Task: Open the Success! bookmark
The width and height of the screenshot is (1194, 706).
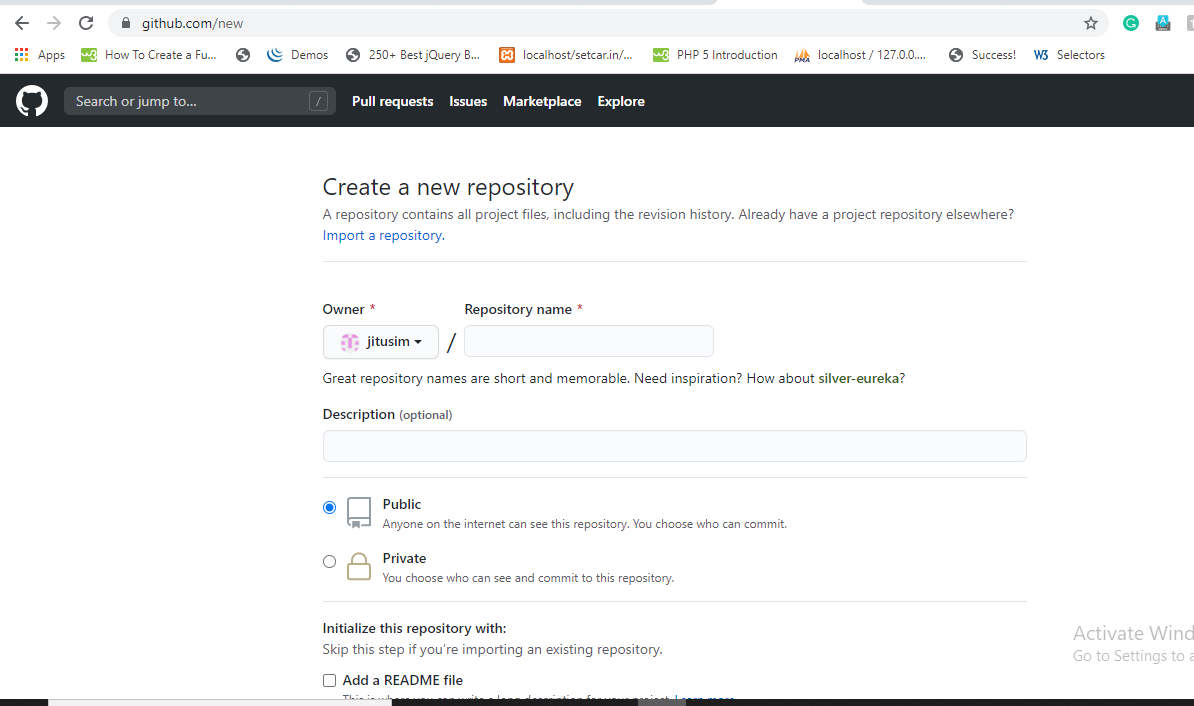Action: tap(982, 55)
